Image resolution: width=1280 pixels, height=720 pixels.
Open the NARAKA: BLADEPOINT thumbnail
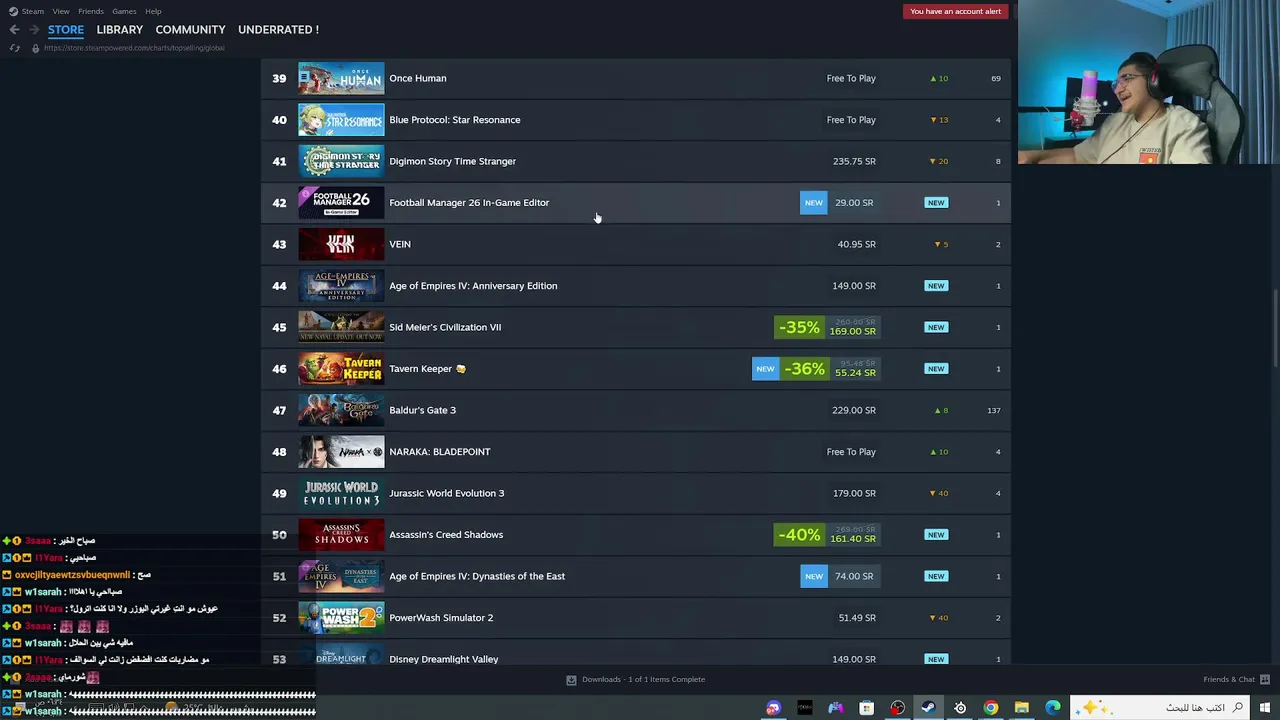[341, 452]
